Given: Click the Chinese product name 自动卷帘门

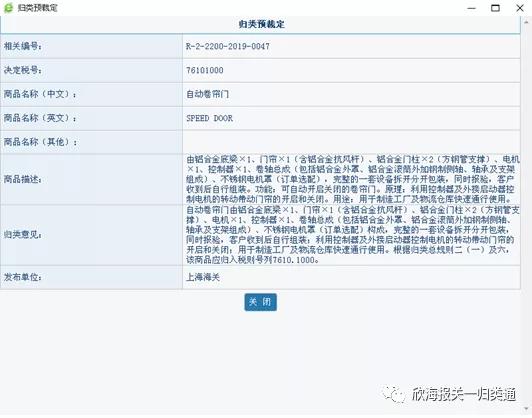Looking at the screenshot, I should point(207,94).
